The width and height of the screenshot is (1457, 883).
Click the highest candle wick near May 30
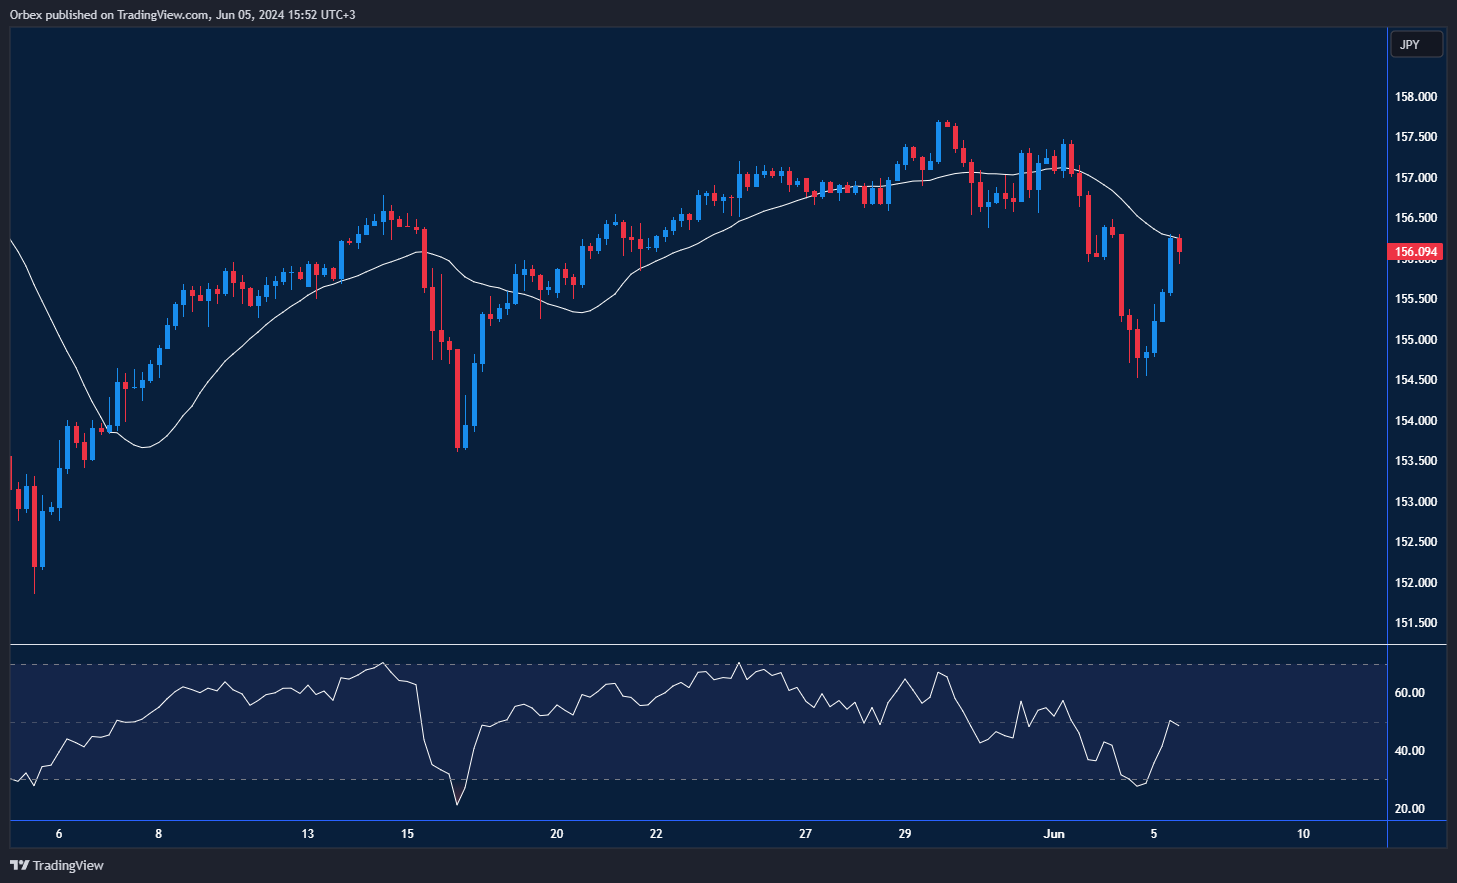coord(938,120)
